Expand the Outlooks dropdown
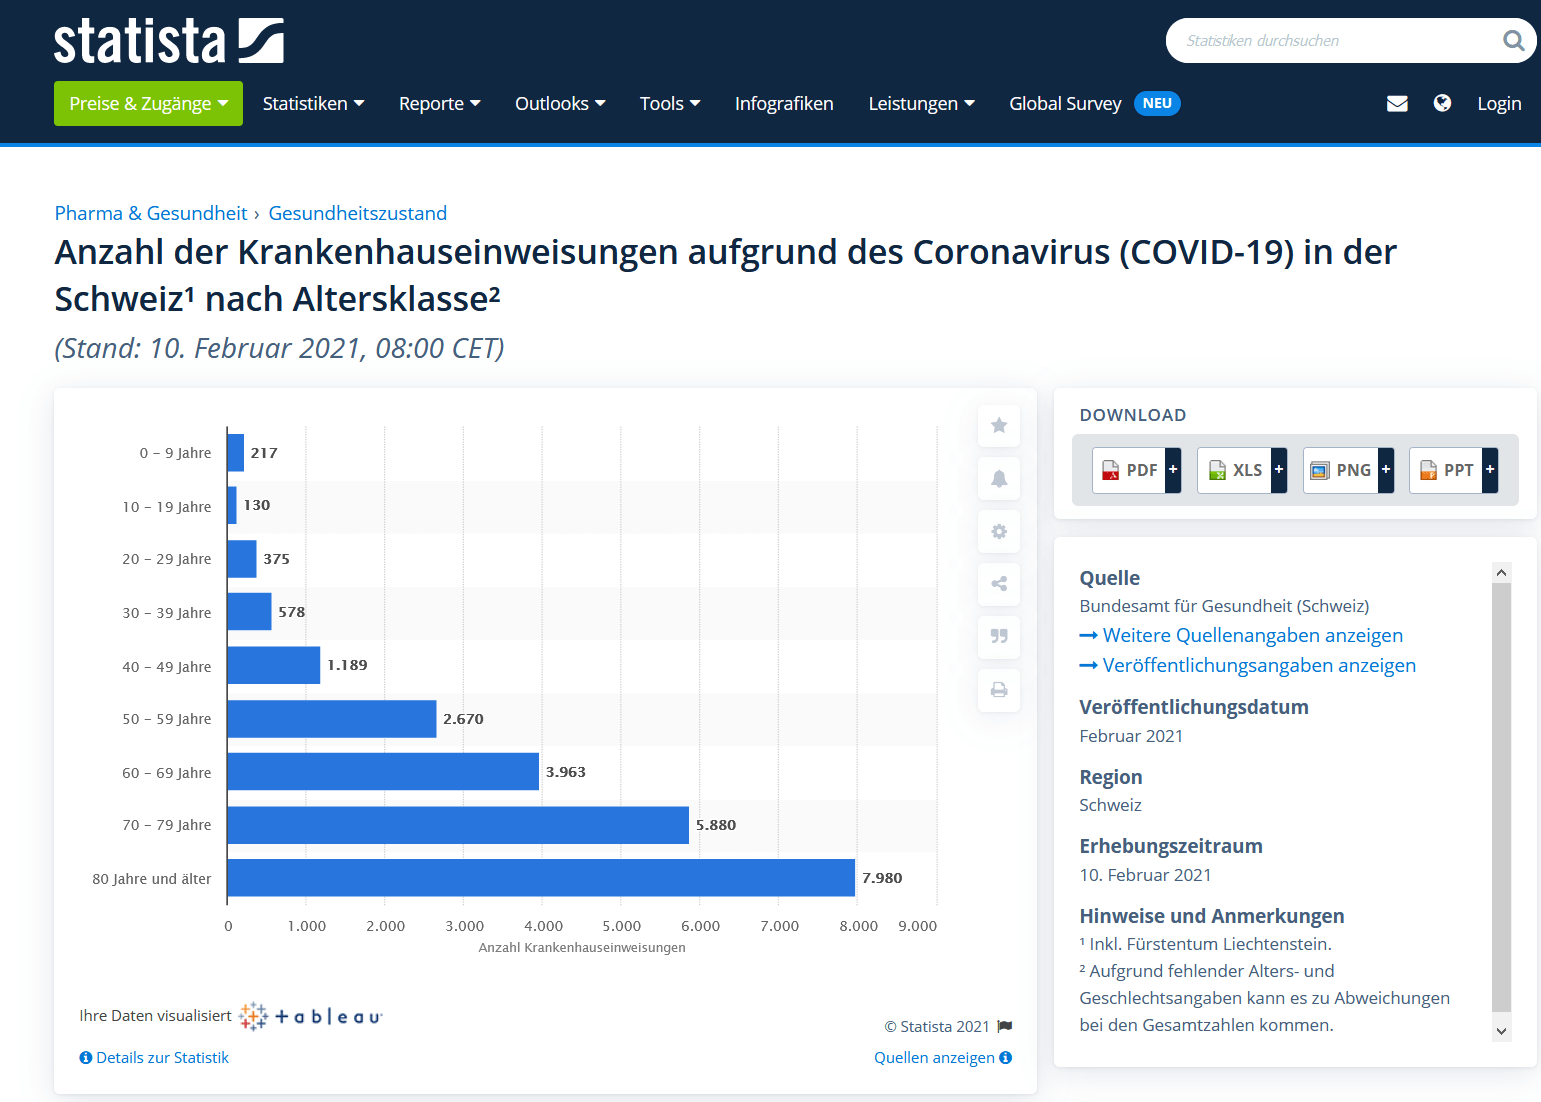The height and width of the screenshot is (1102, 1541). [x=560, y=103]
